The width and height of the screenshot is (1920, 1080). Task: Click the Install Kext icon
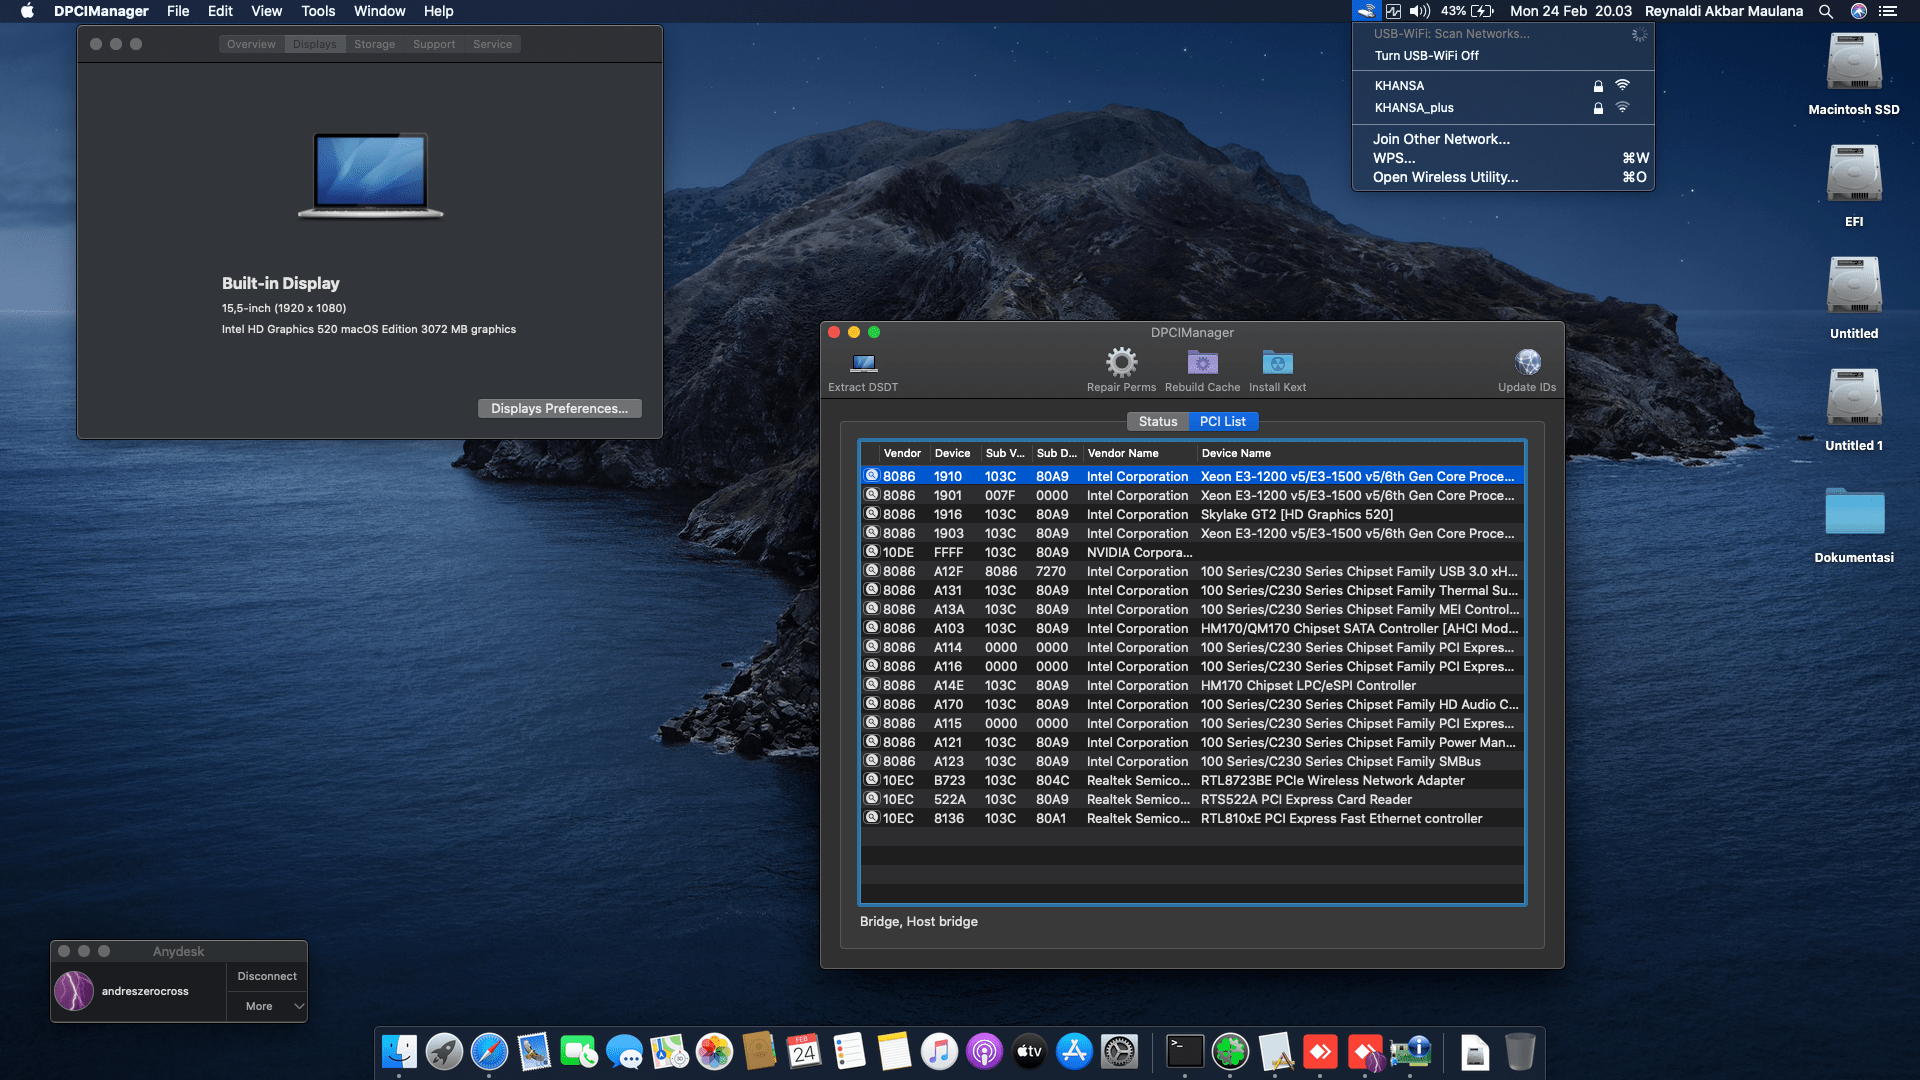pyautogui.click(x=1277, y=363)
